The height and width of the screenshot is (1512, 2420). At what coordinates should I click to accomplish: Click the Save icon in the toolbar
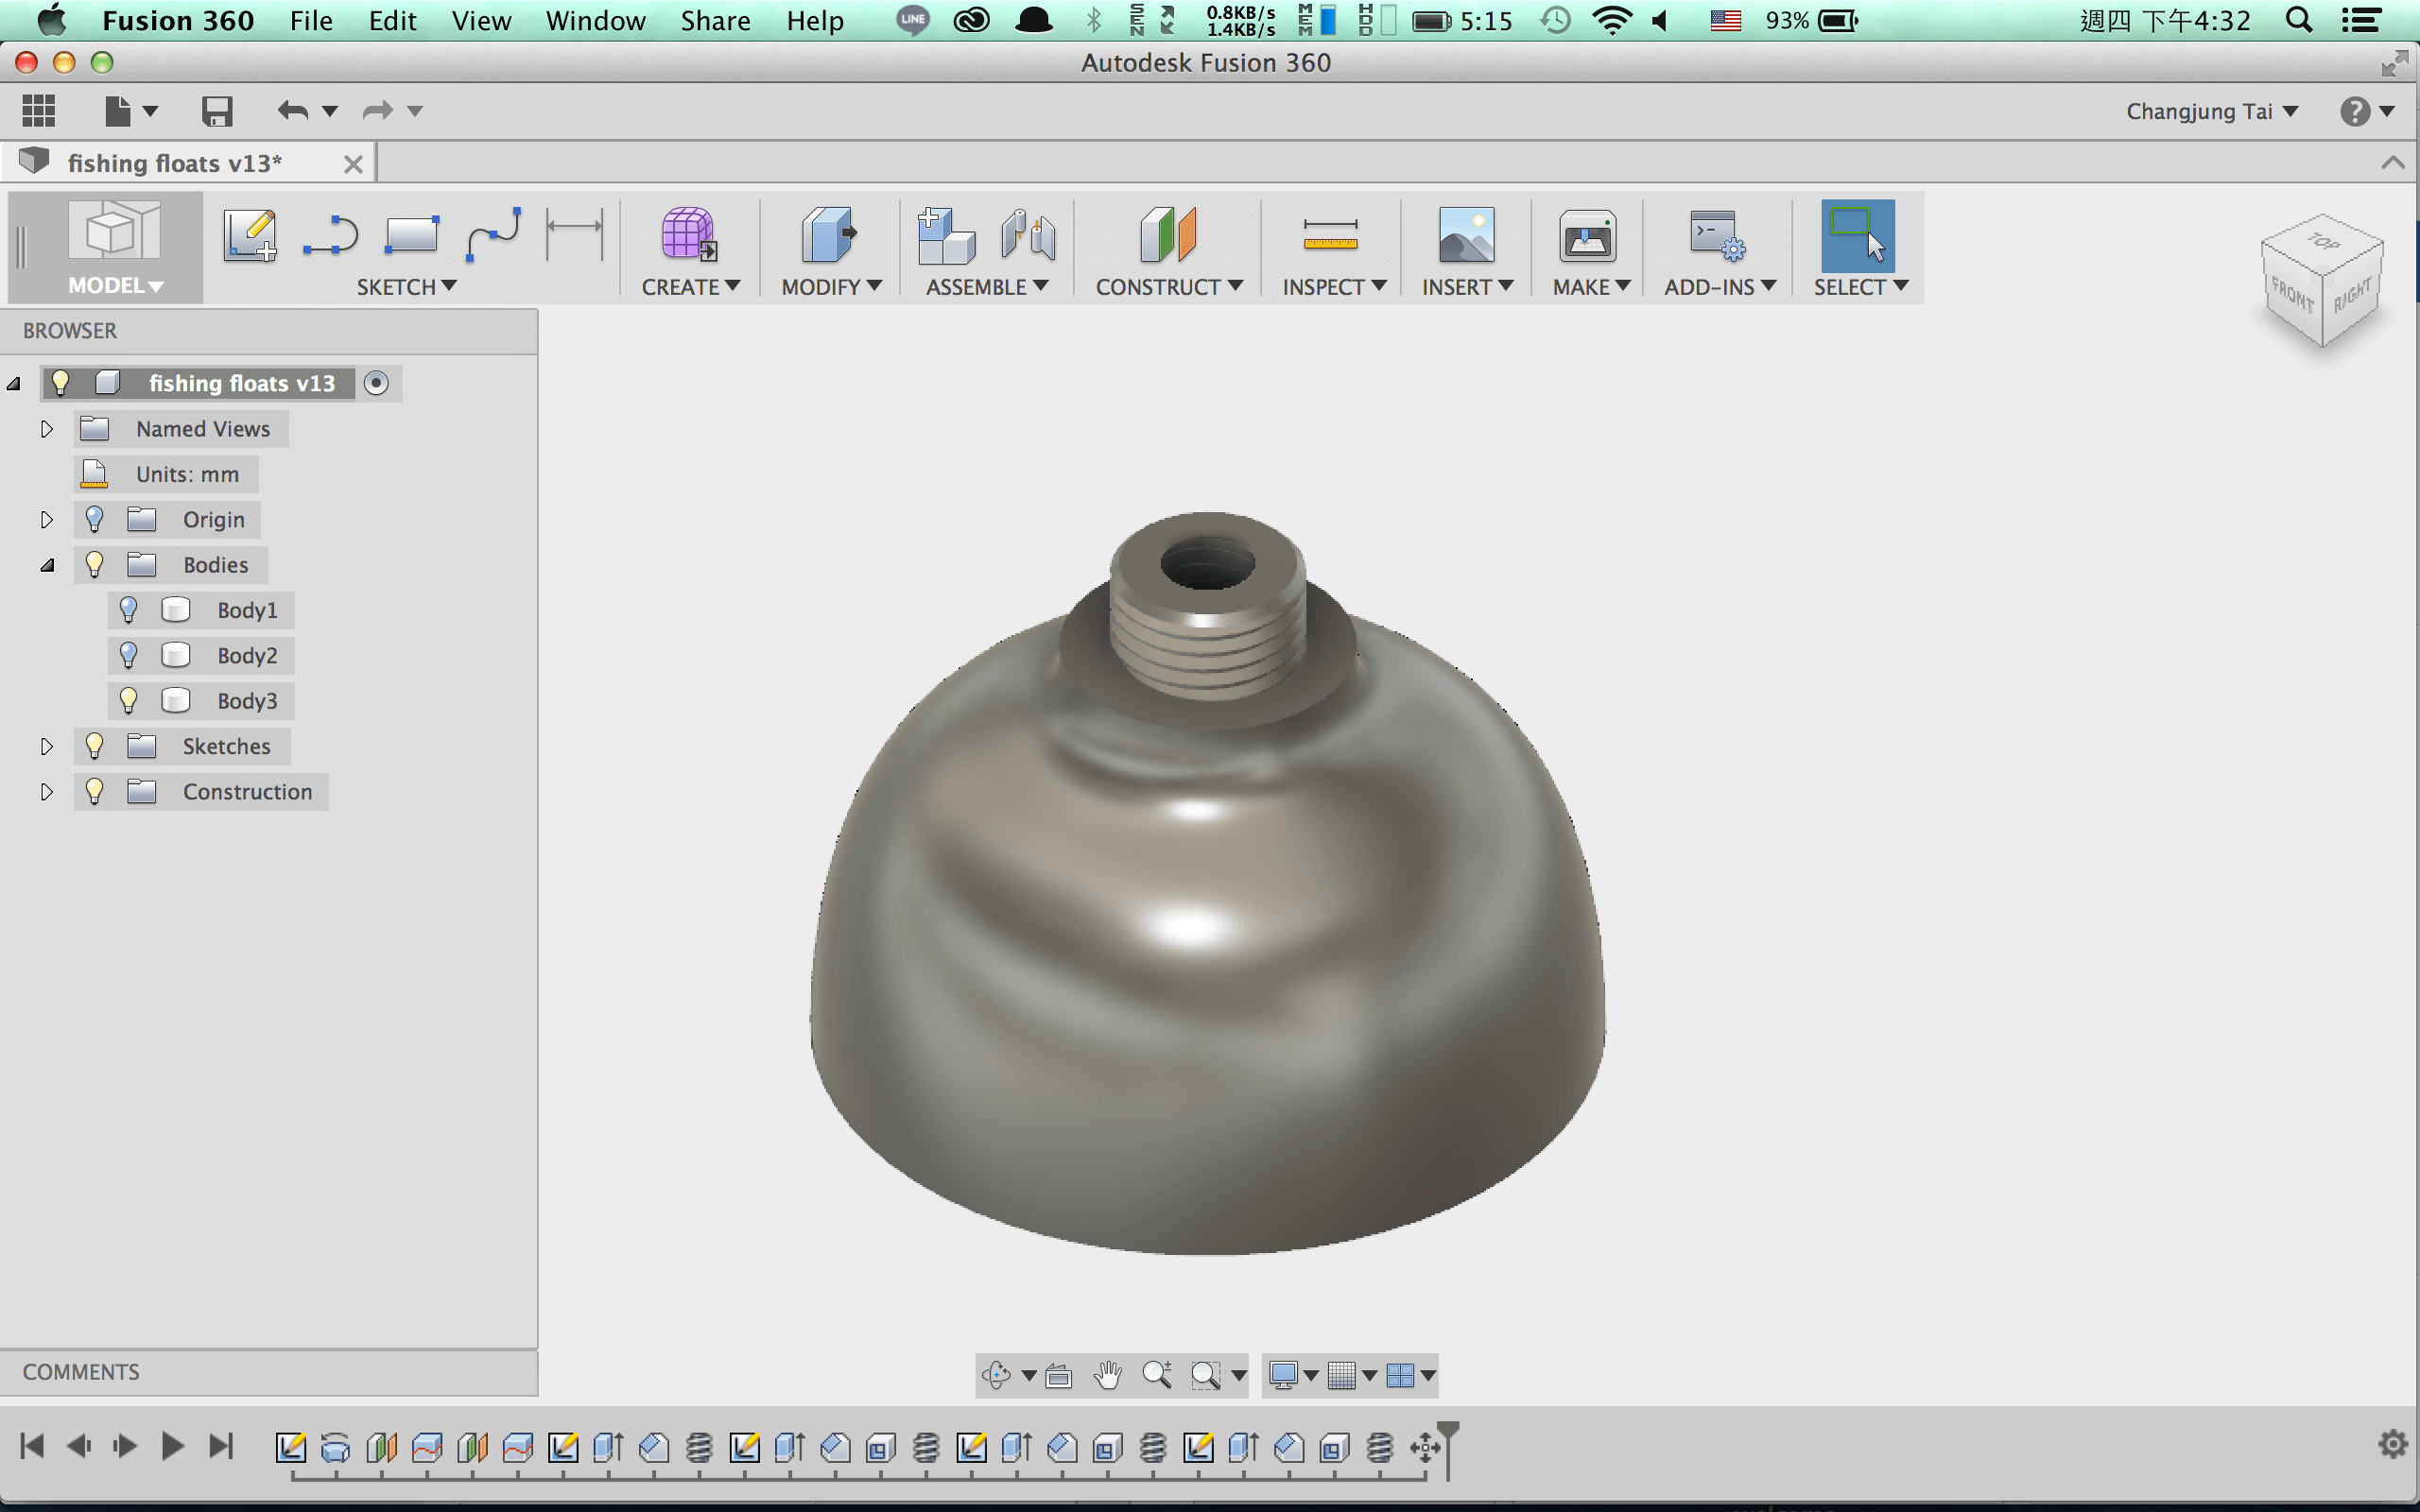pos(216,110)
